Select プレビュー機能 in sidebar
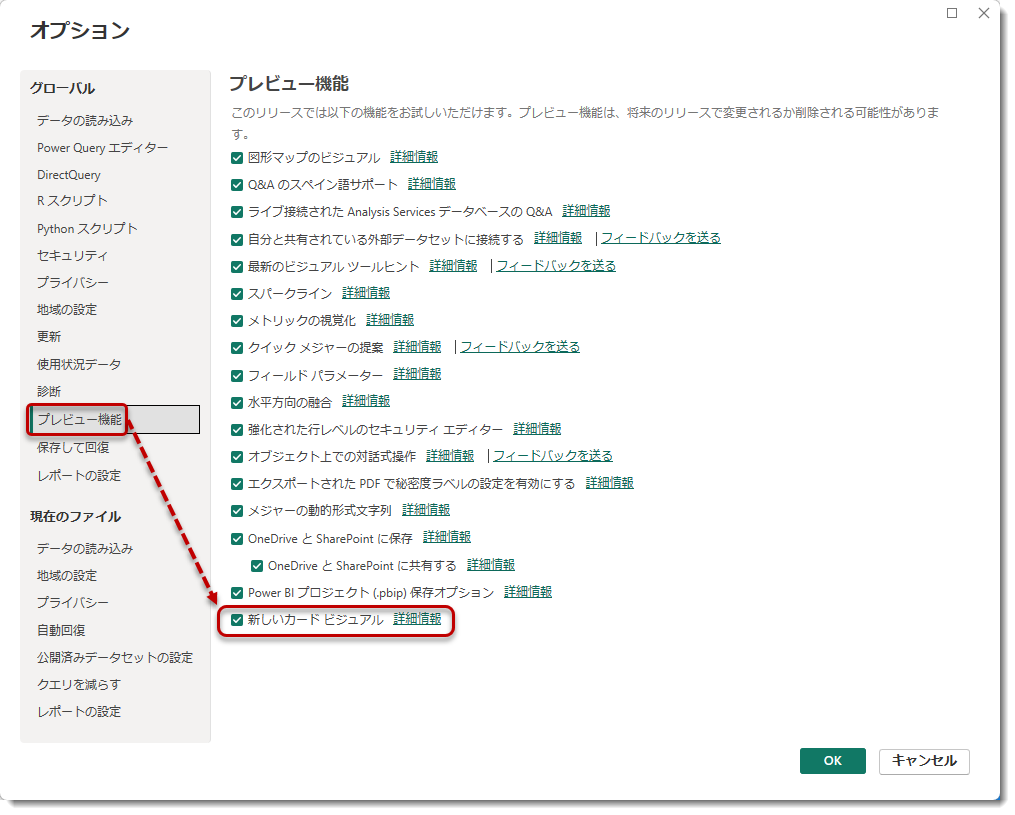 (114, 419)
